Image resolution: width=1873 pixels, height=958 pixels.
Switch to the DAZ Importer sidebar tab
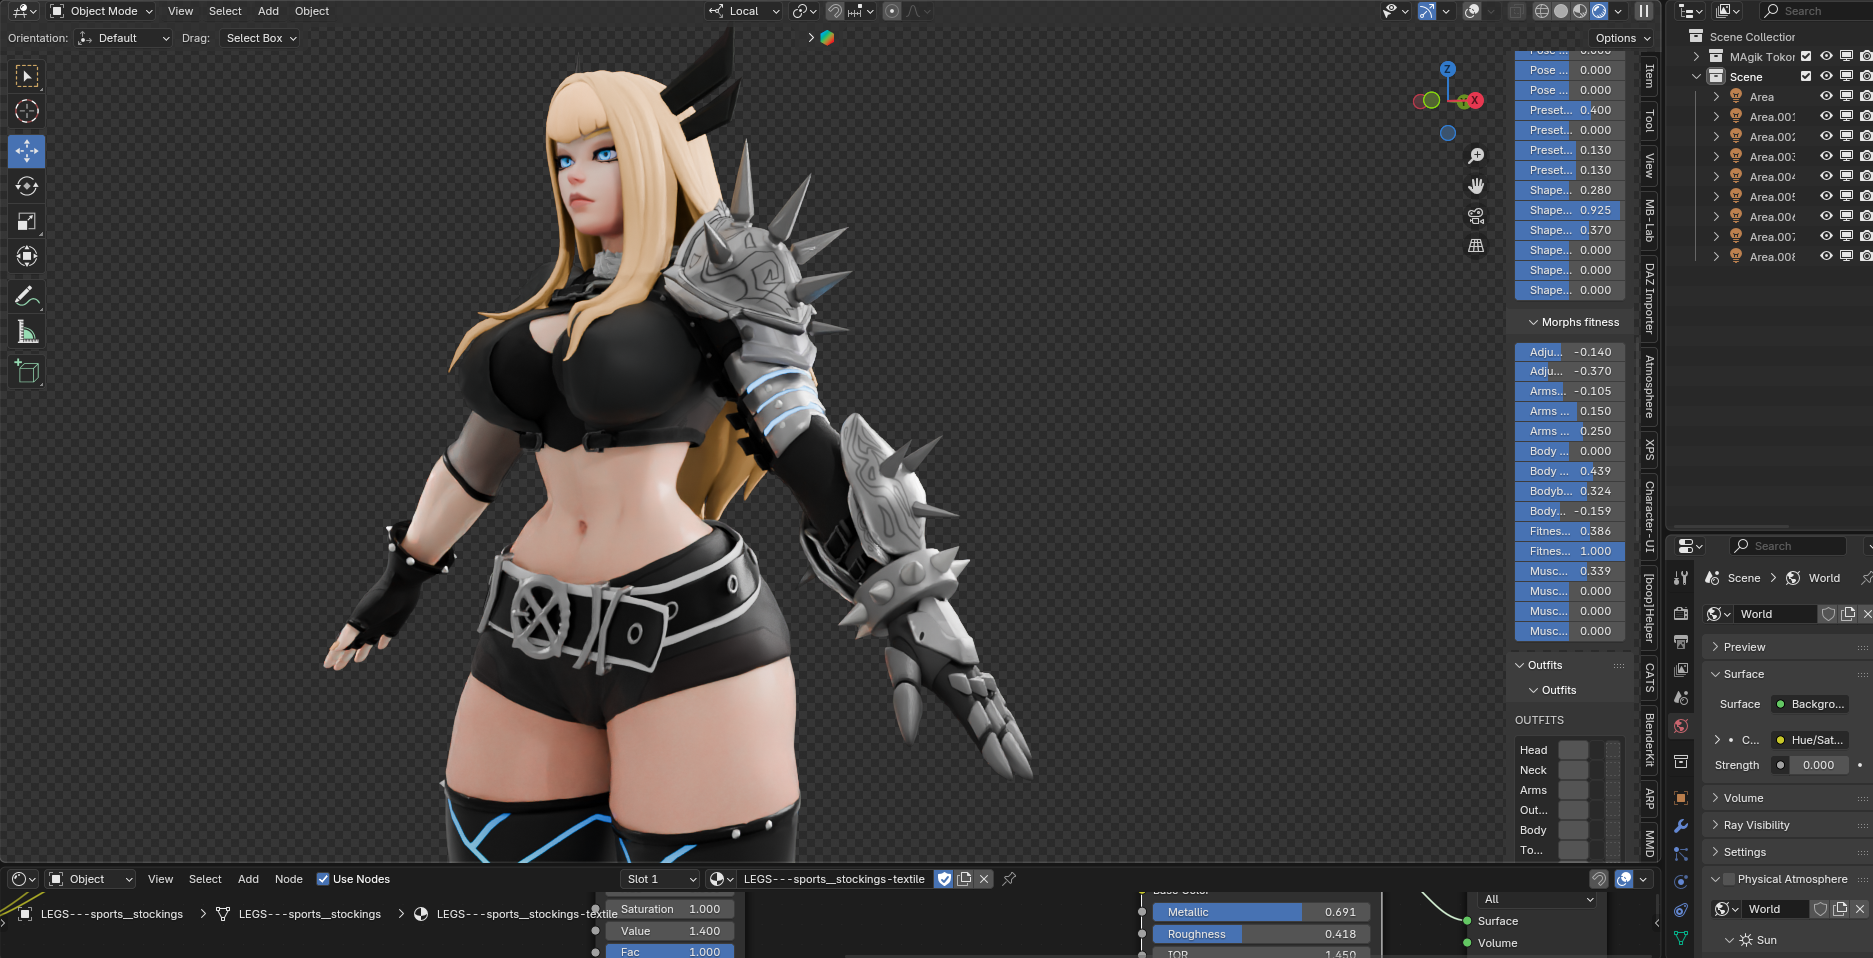[1649, 298]
